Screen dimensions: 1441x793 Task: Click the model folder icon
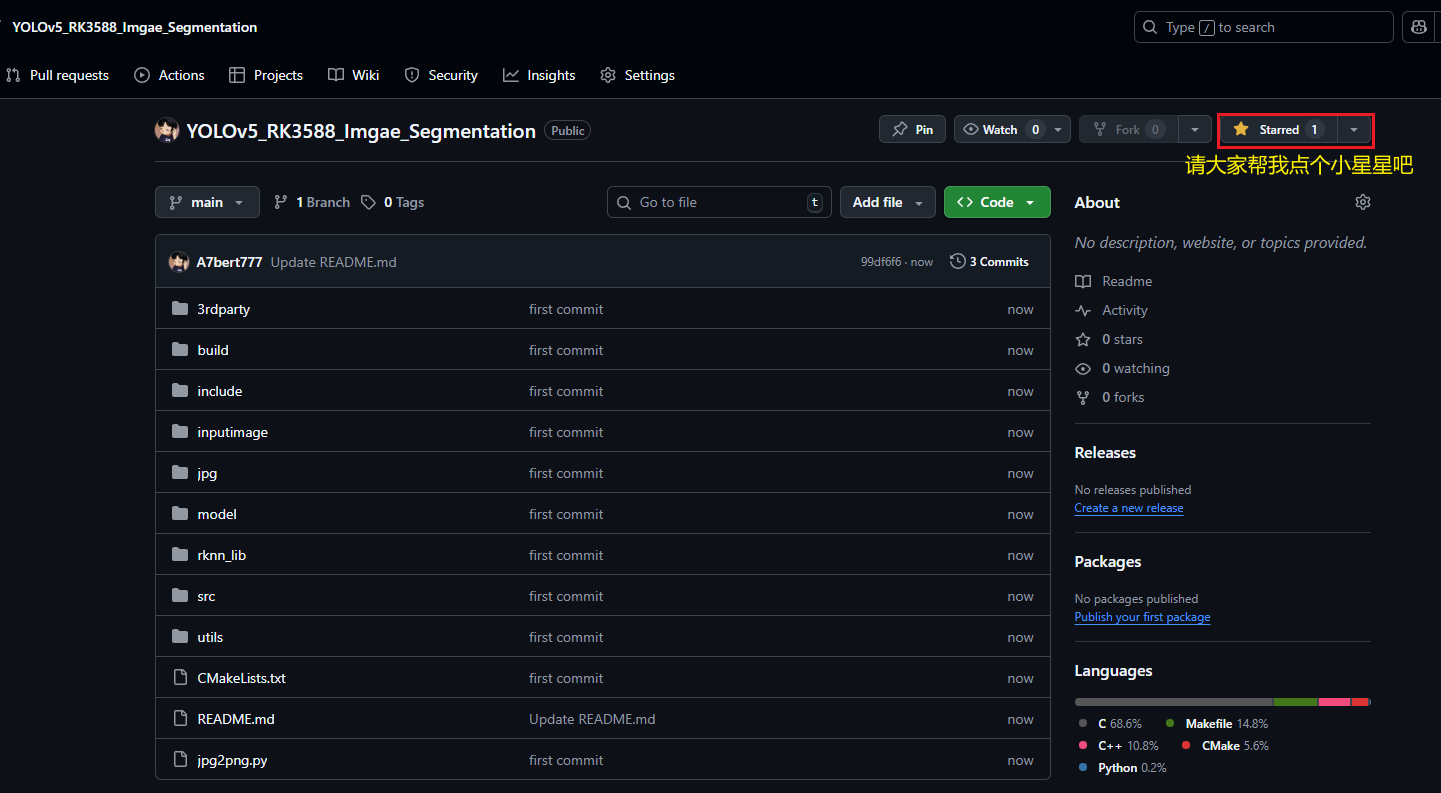(180, 514)
